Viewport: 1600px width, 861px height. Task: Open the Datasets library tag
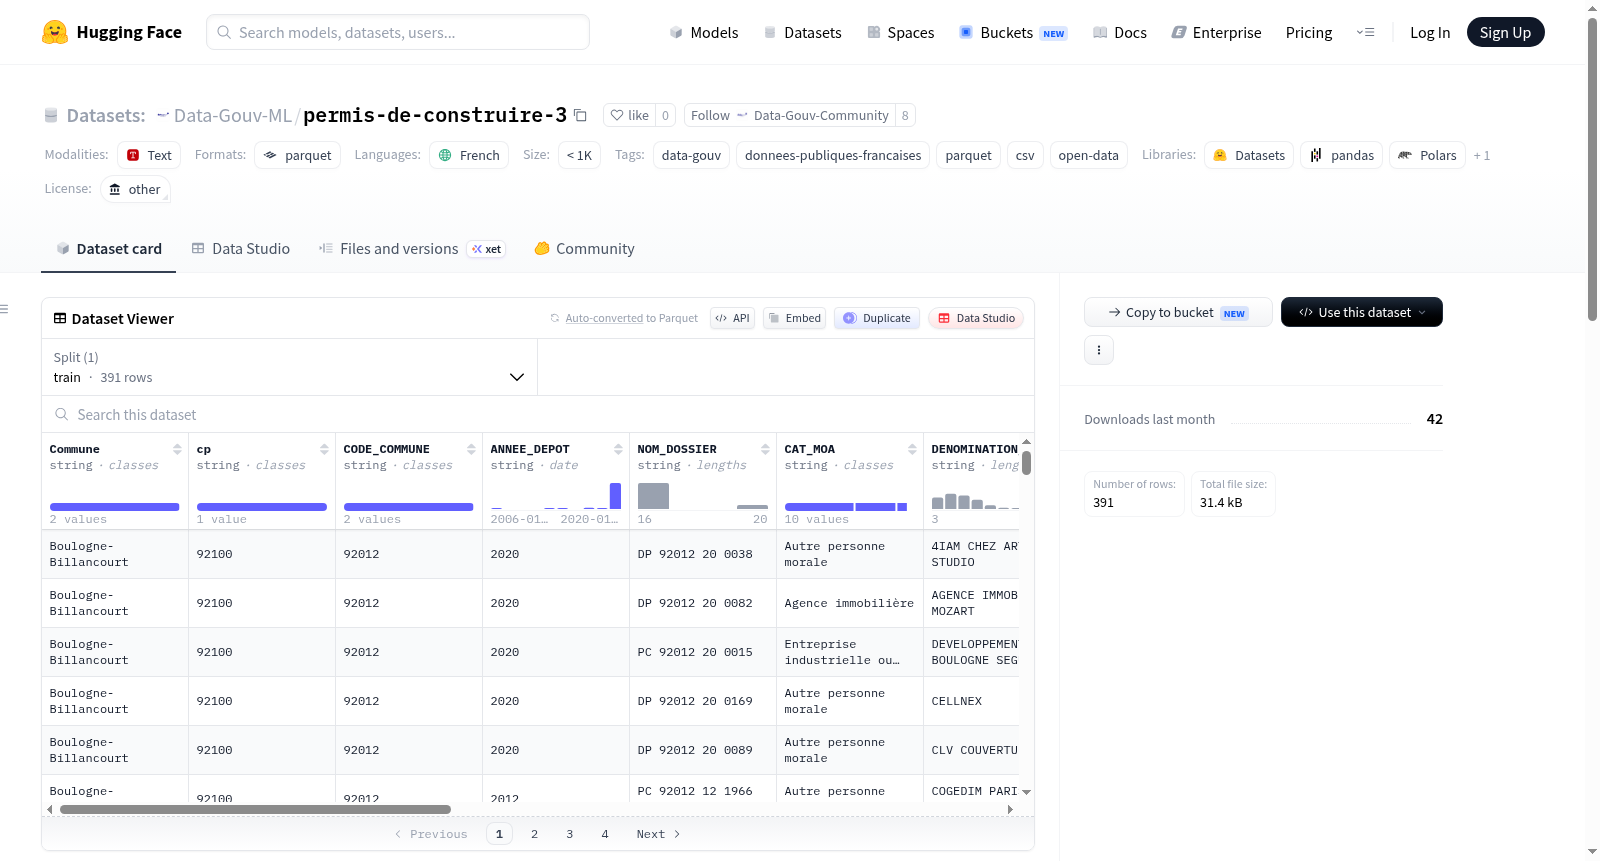point(1249,155)
